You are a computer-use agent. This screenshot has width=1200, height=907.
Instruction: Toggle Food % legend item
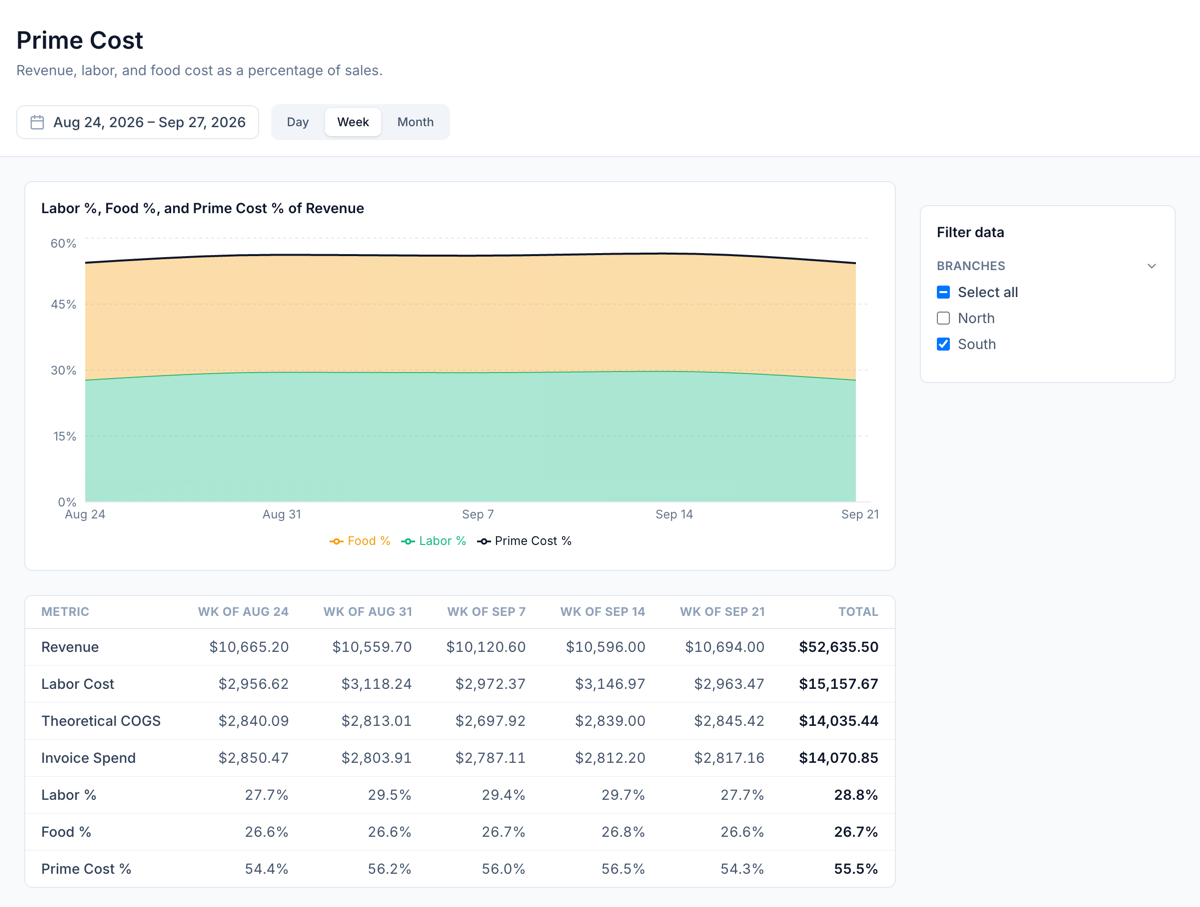click(360, 541)
